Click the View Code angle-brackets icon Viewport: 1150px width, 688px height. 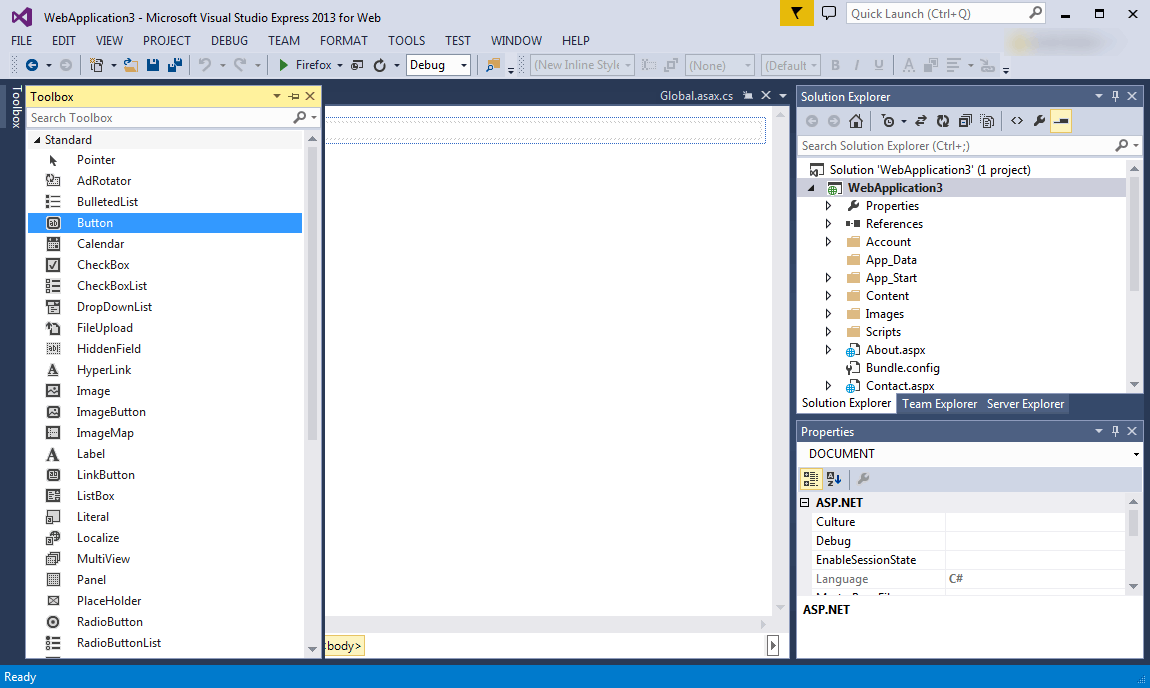pyautogui.click(x=1017, y=121)
